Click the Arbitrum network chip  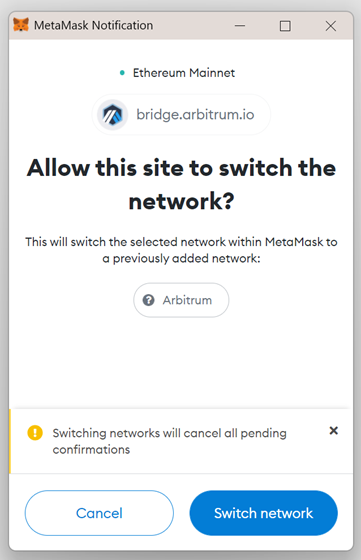point(181,300)
